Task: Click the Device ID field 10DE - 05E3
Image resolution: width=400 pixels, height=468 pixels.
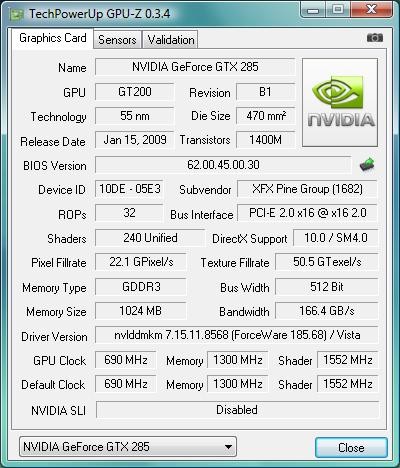Action: tap(129, 189)
